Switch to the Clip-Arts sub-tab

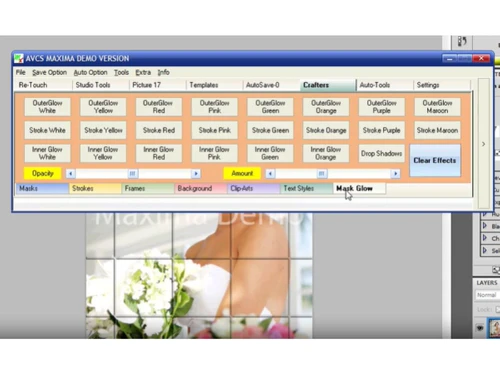pos(253,188)
